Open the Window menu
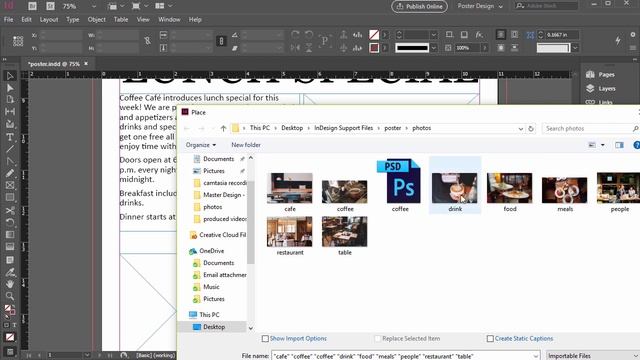 click(169, 20)
